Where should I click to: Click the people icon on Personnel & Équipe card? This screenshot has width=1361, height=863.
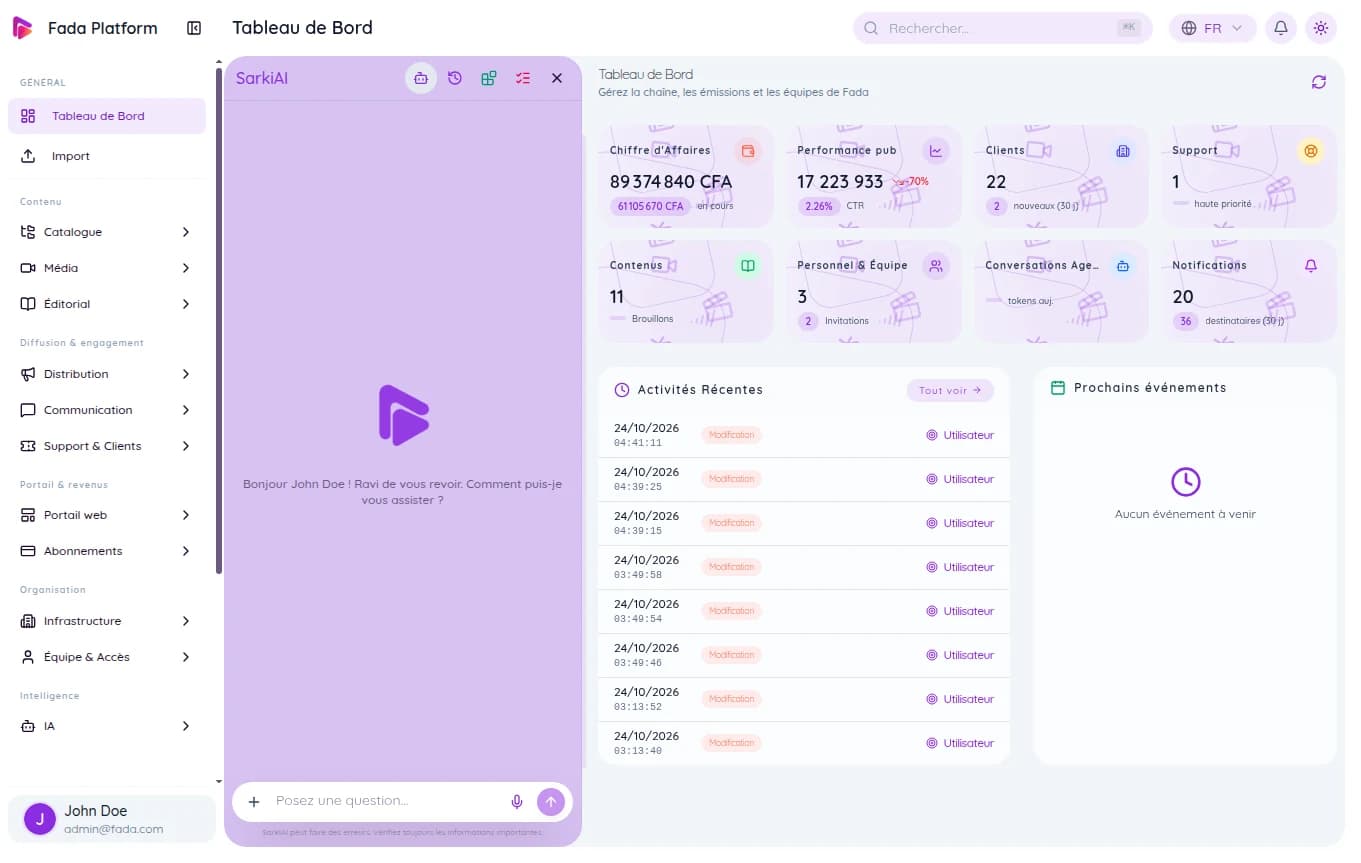tap(936, 266)
